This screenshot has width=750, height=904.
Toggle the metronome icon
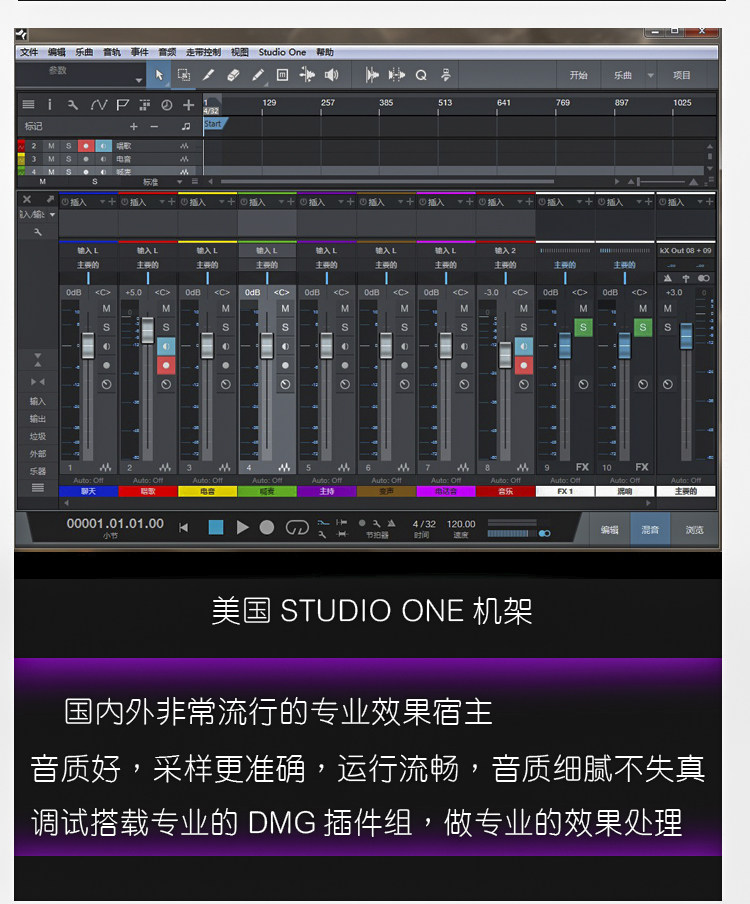[x=391, y=523]
